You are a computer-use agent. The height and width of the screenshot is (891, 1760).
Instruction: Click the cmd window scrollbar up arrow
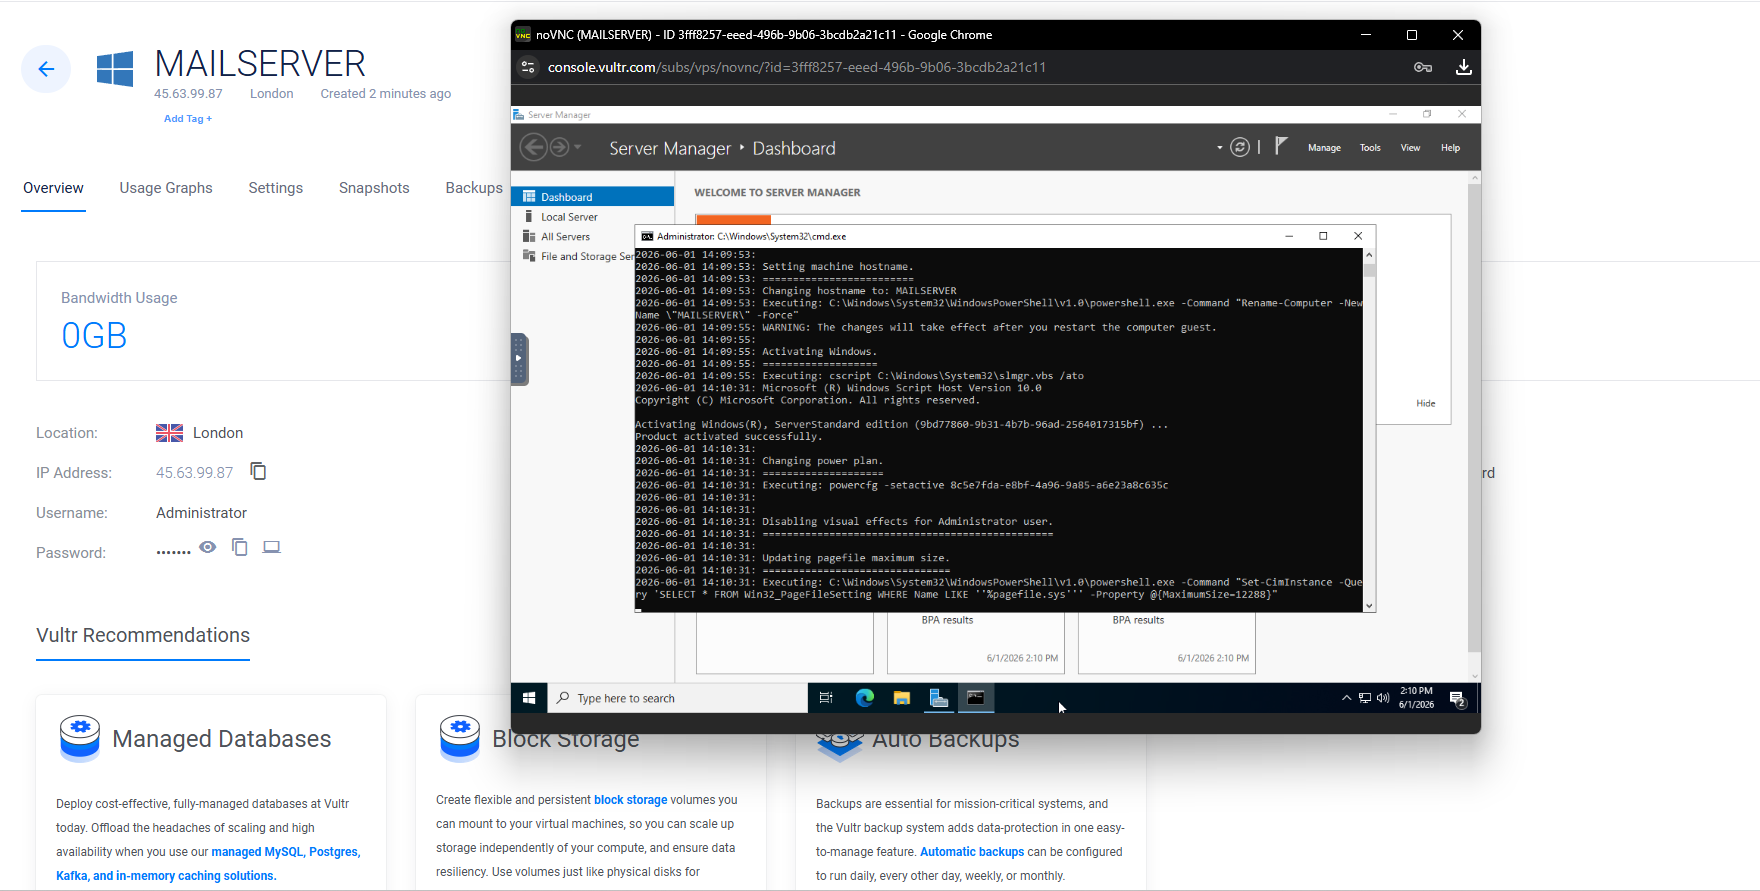click(1370, 255)
